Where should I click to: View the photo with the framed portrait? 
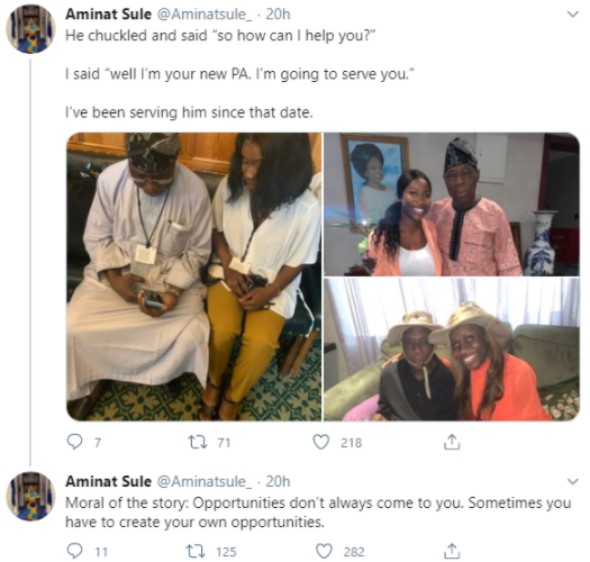point(452,204)
